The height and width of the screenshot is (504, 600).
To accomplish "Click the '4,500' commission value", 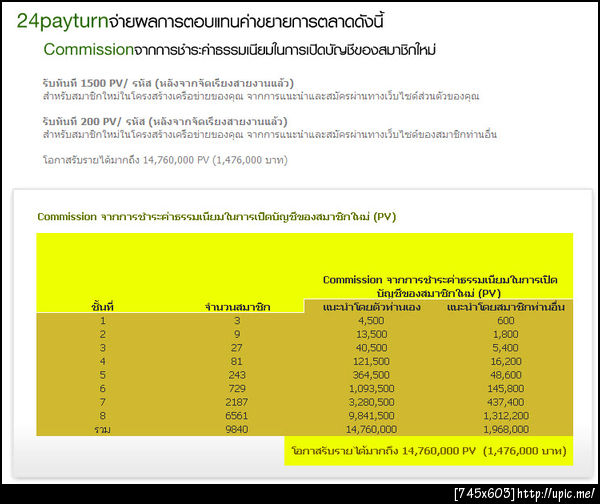I will tap(371, 321).
